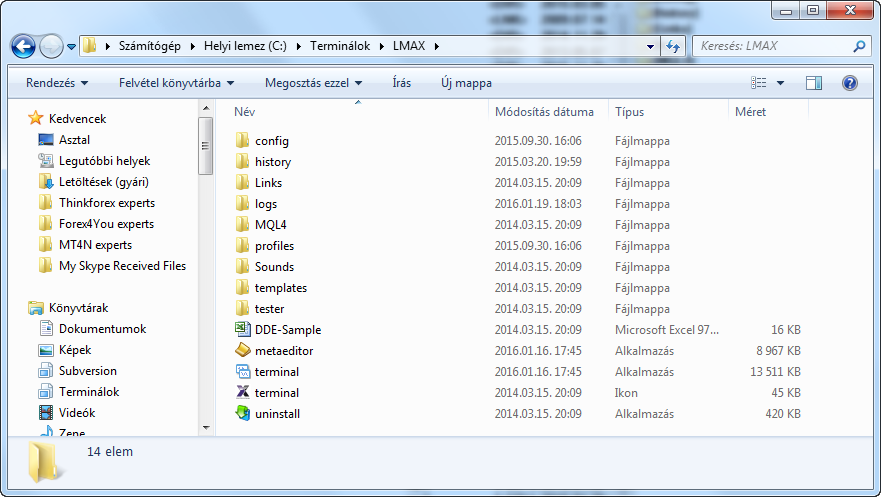
Task: Select the templates folder icon
Action: [242, 288]
